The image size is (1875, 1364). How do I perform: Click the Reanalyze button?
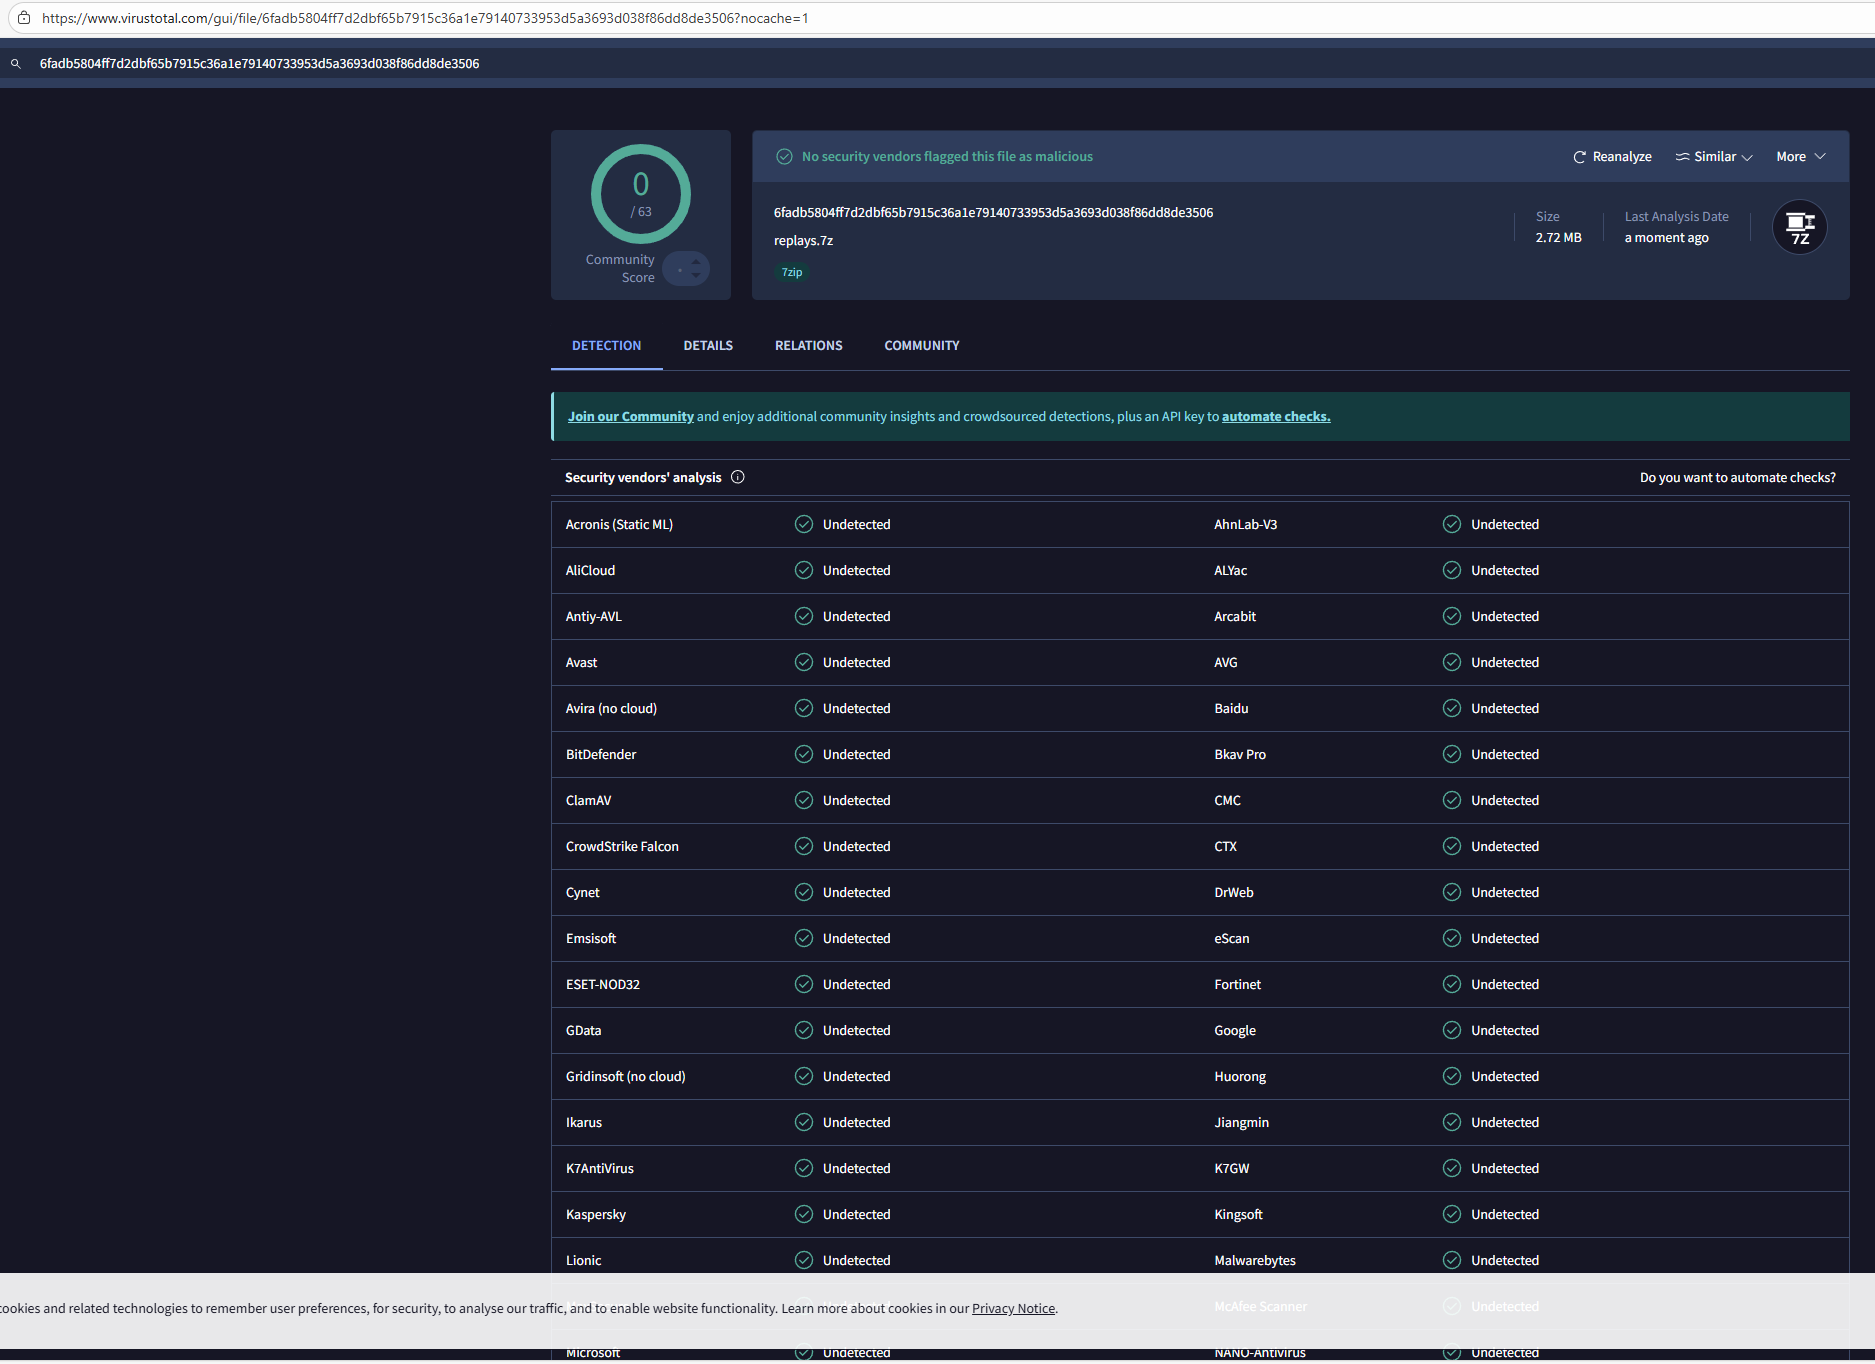pos(1612,157)
